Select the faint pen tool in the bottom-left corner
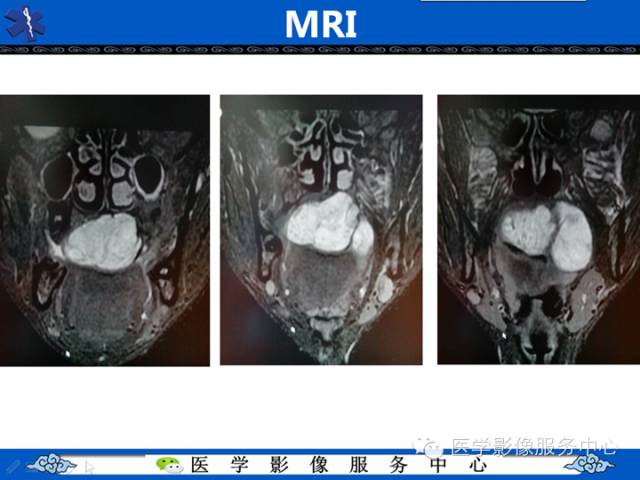This screenshot has width=640, height=480. tap(11, 466)
